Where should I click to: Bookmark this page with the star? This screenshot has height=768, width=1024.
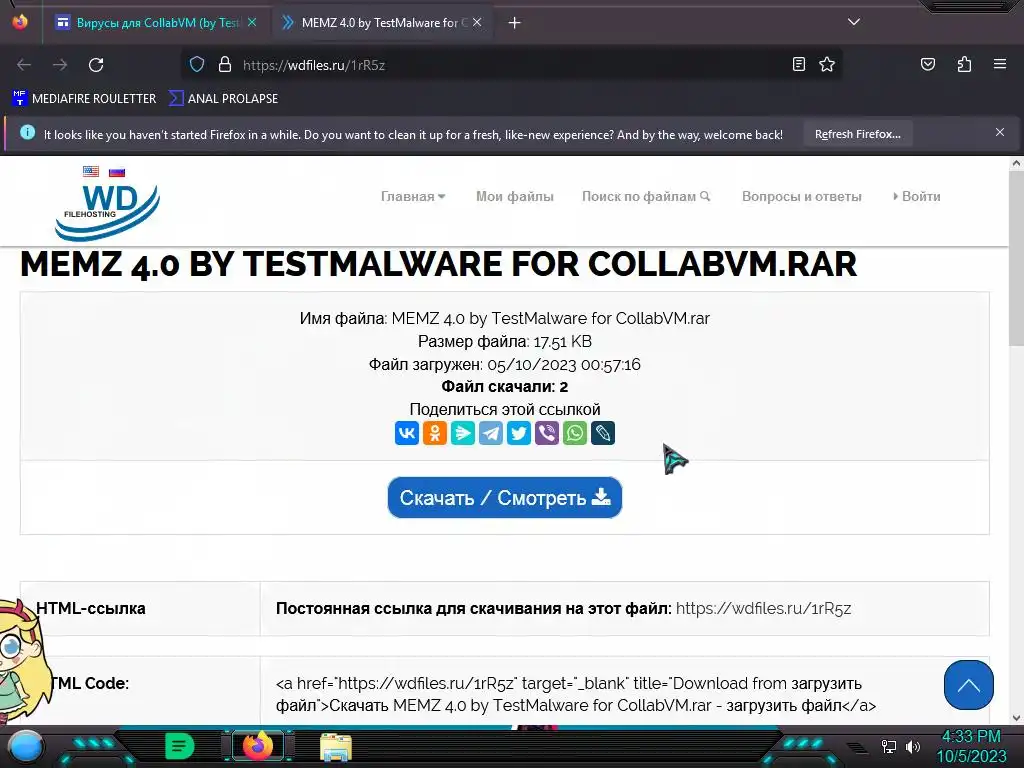827,64
